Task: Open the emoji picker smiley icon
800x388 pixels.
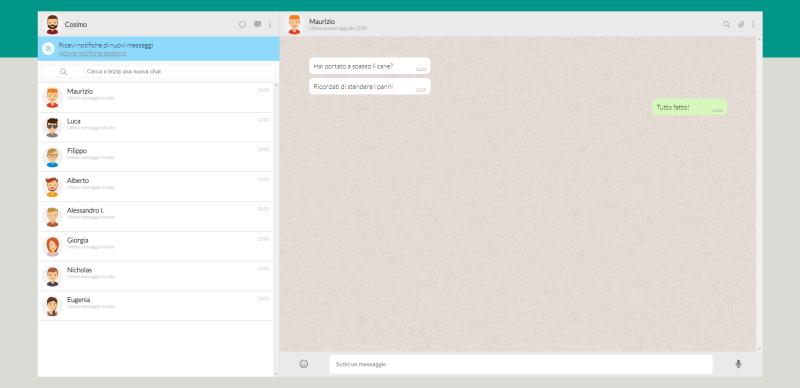Action: click(304, 364)
